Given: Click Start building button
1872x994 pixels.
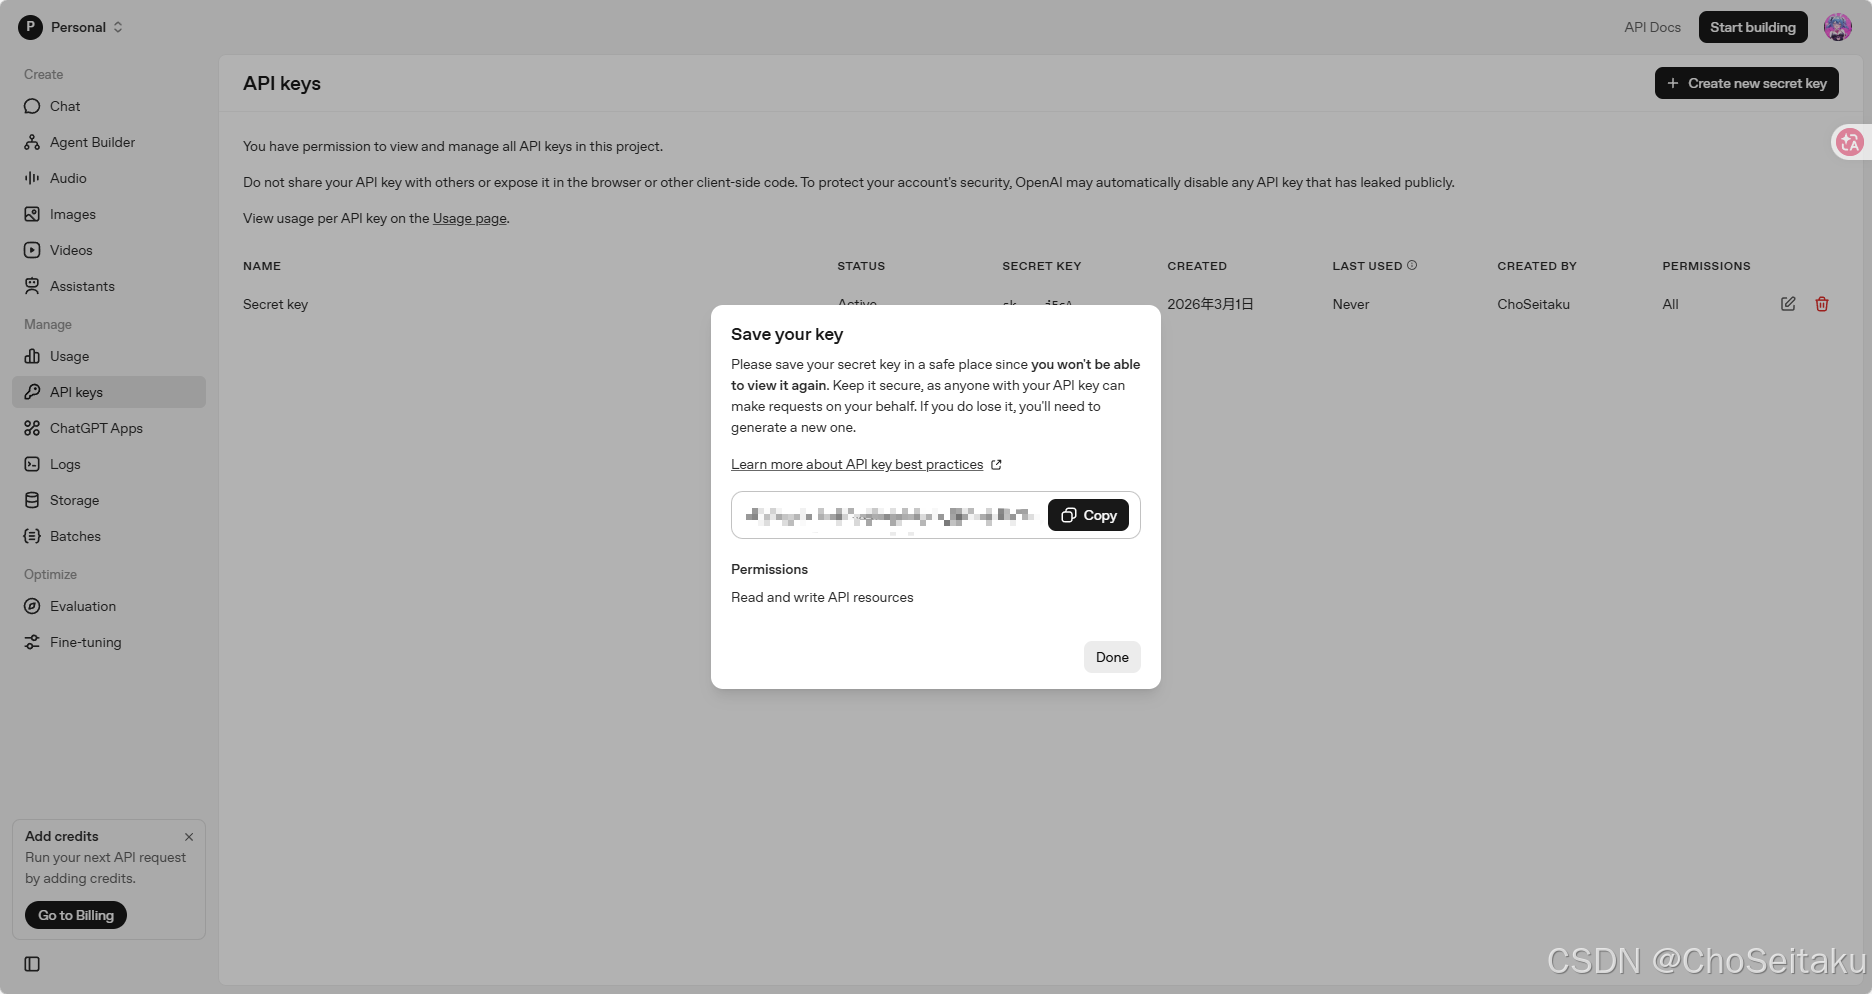Looking at the screenshot, I should point(1753,27).
